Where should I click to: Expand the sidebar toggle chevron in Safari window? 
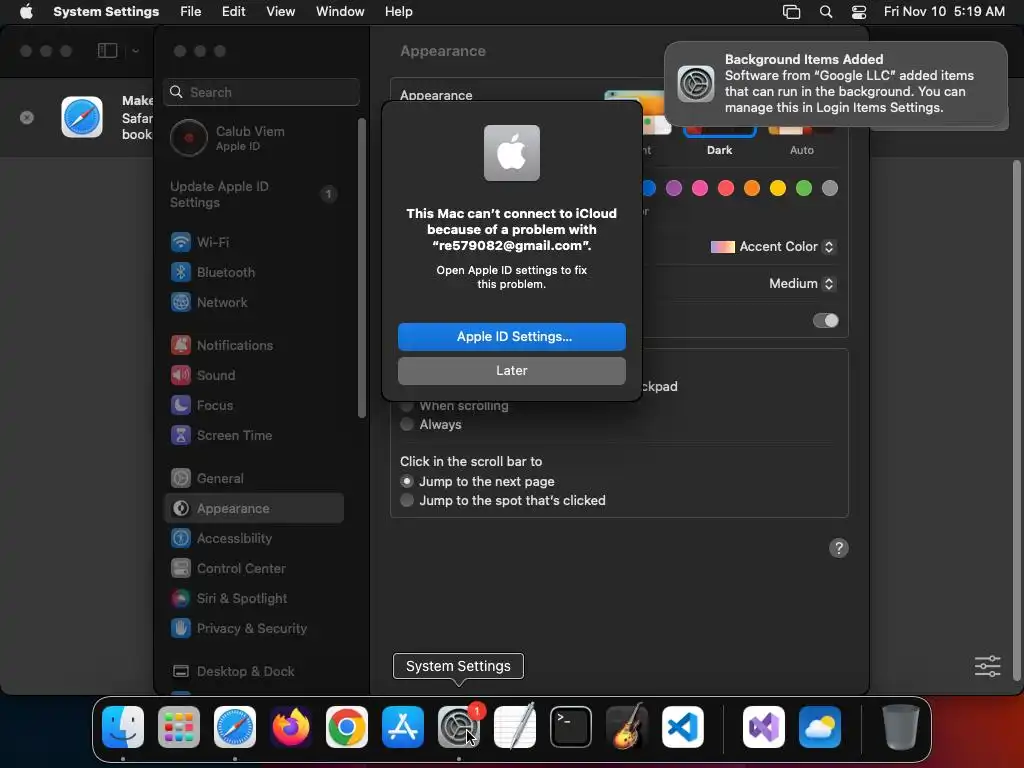click(135, 51)
